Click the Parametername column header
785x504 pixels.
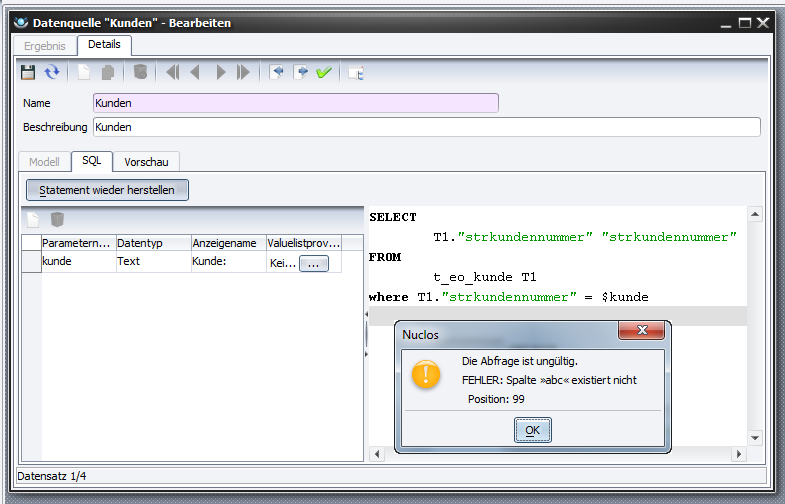pos(79,243)
